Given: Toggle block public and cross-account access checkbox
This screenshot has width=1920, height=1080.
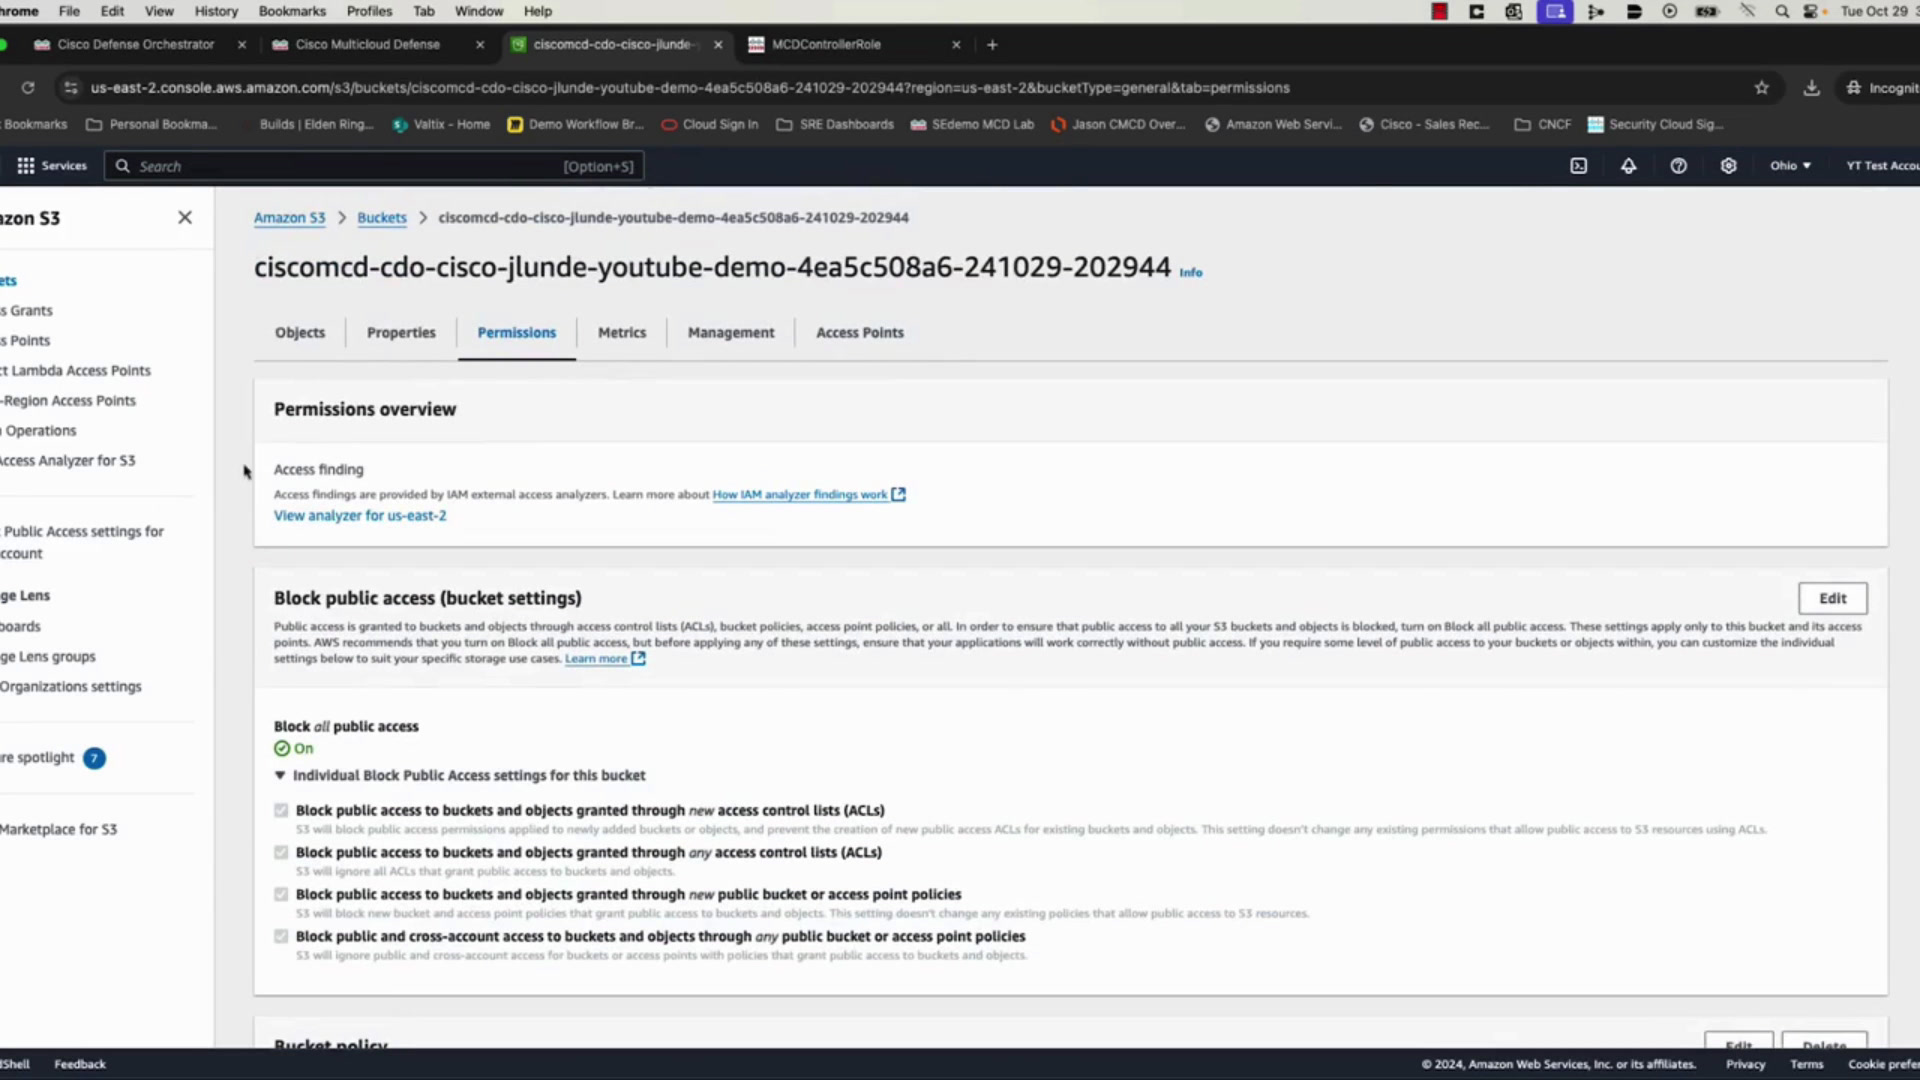Looking at the screenshot, I should tap(281, 936).
